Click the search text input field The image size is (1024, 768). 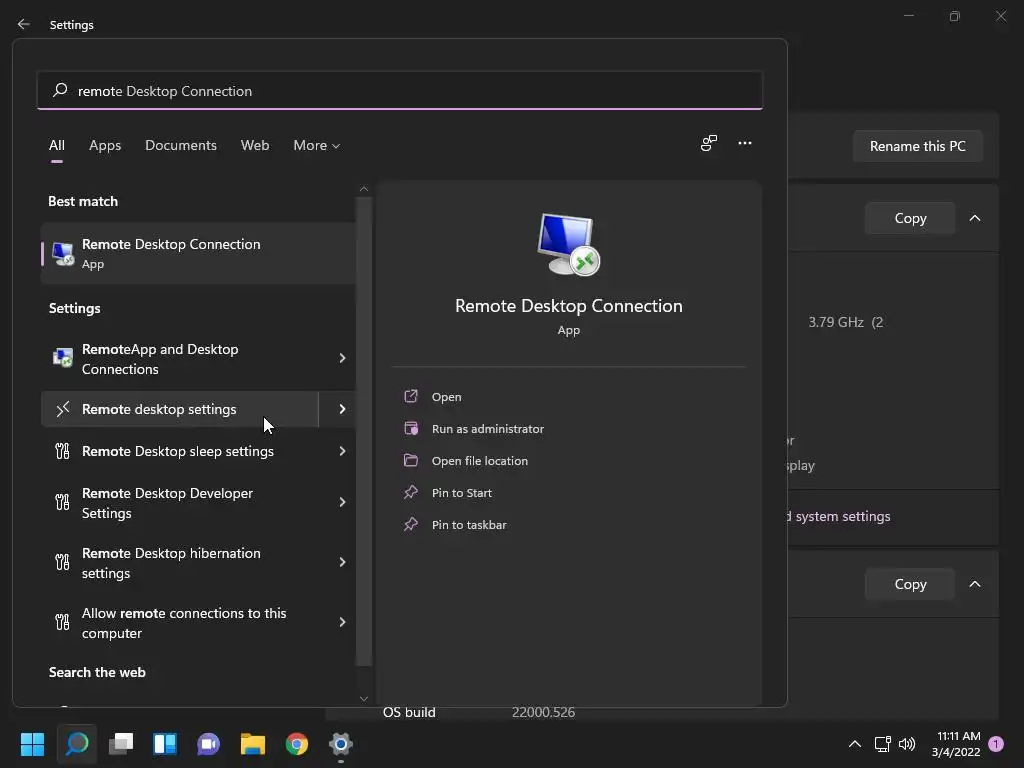coord(400,90)
